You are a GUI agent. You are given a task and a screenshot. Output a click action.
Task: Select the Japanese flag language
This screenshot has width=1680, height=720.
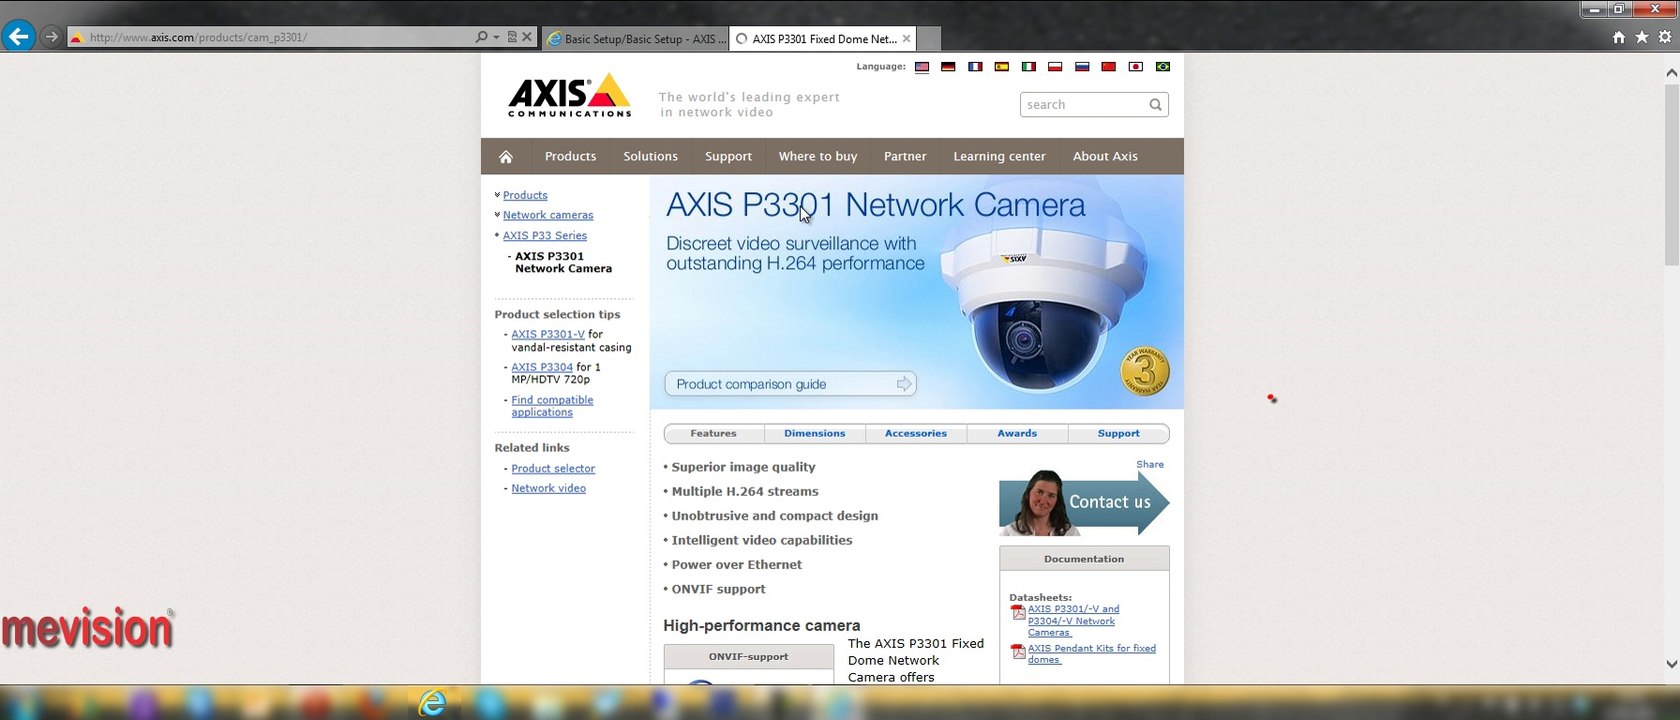point(1135,67)
